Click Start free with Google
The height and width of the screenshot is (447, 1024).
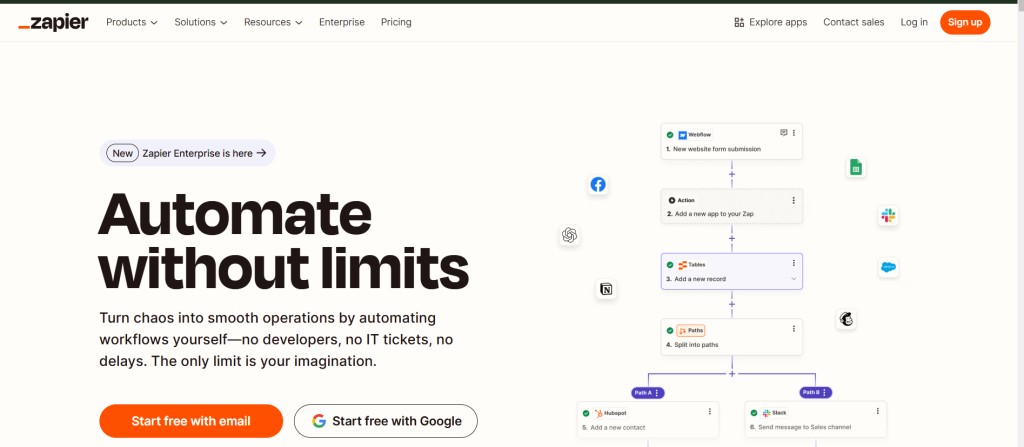[386, 421]
